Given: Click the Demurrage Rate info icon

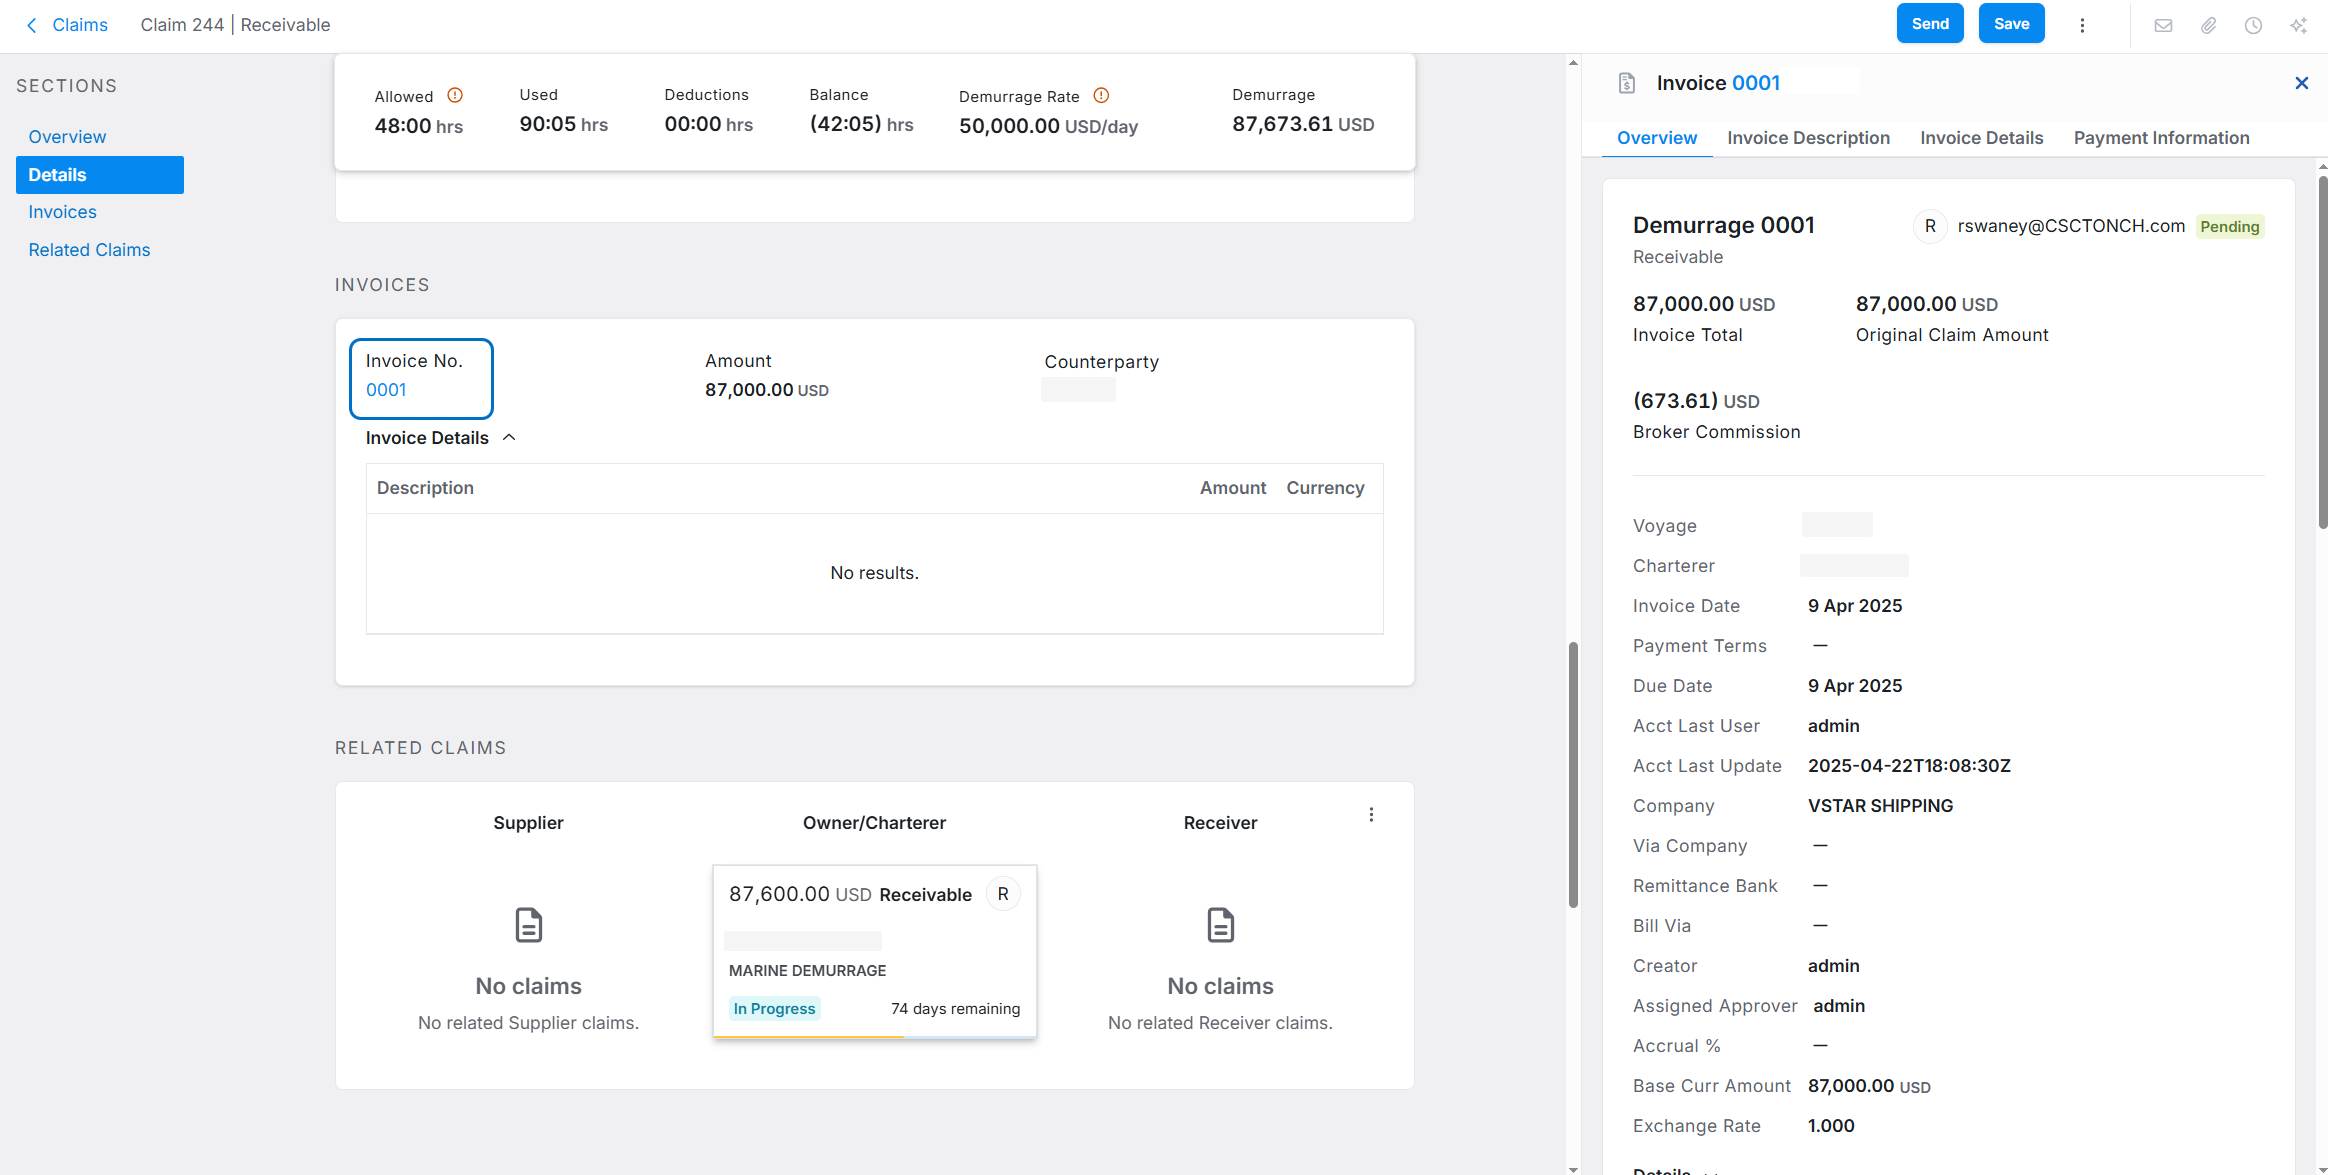Looking at the screenshot, I should pyautogui.click(x=1101, y=96).
